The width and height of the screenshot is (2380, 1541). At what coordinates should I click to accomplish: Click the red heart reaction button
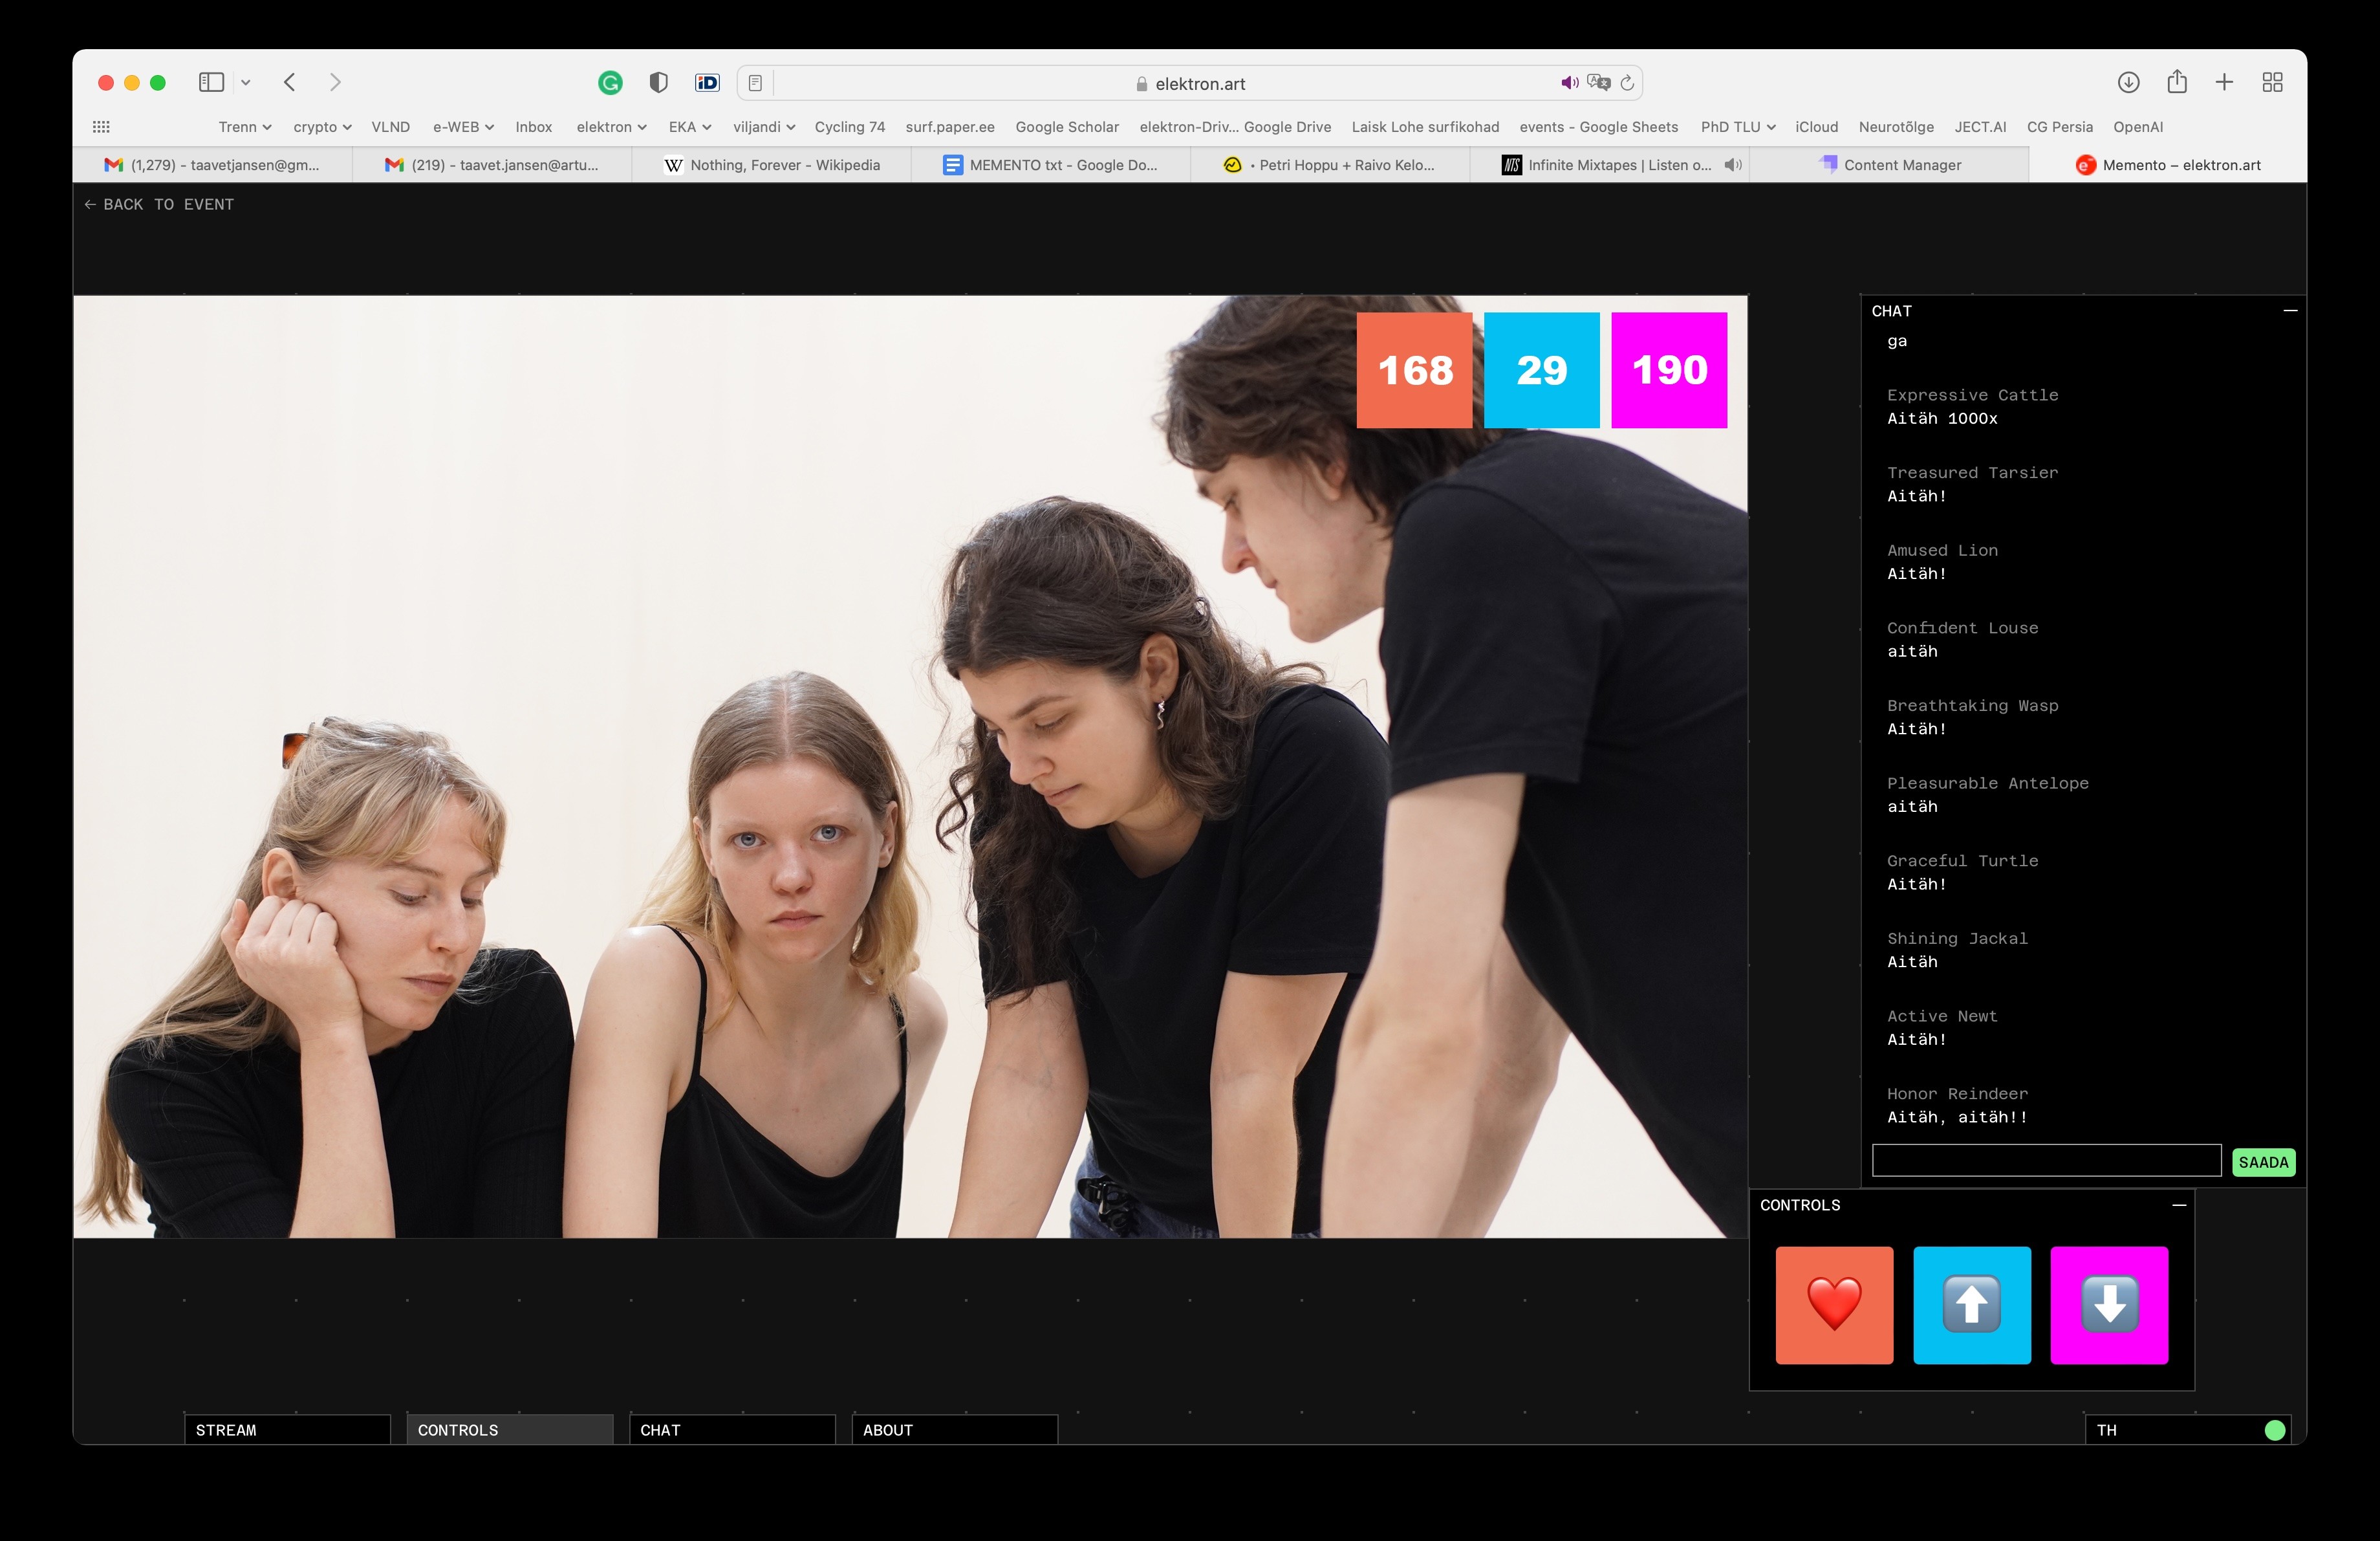point(1834,1304)
